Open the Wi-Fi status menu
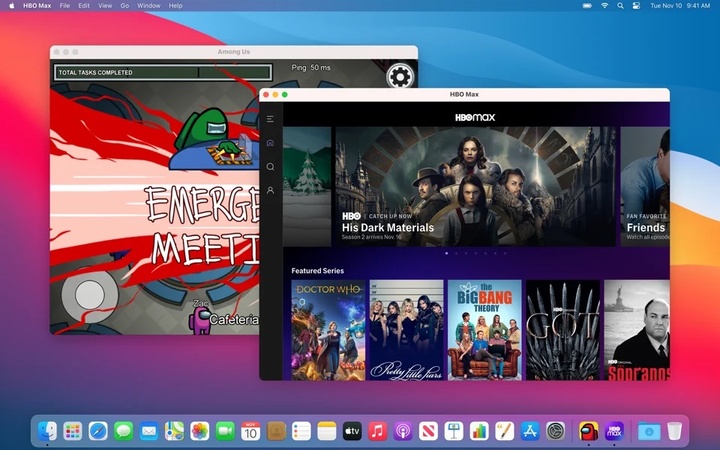The image size is (720, 450). click(605, 6)
